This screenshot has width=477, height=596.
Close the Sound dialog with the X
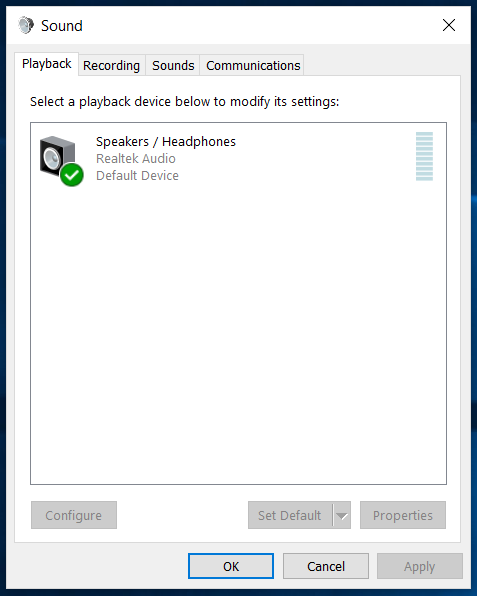click(449, 25)
